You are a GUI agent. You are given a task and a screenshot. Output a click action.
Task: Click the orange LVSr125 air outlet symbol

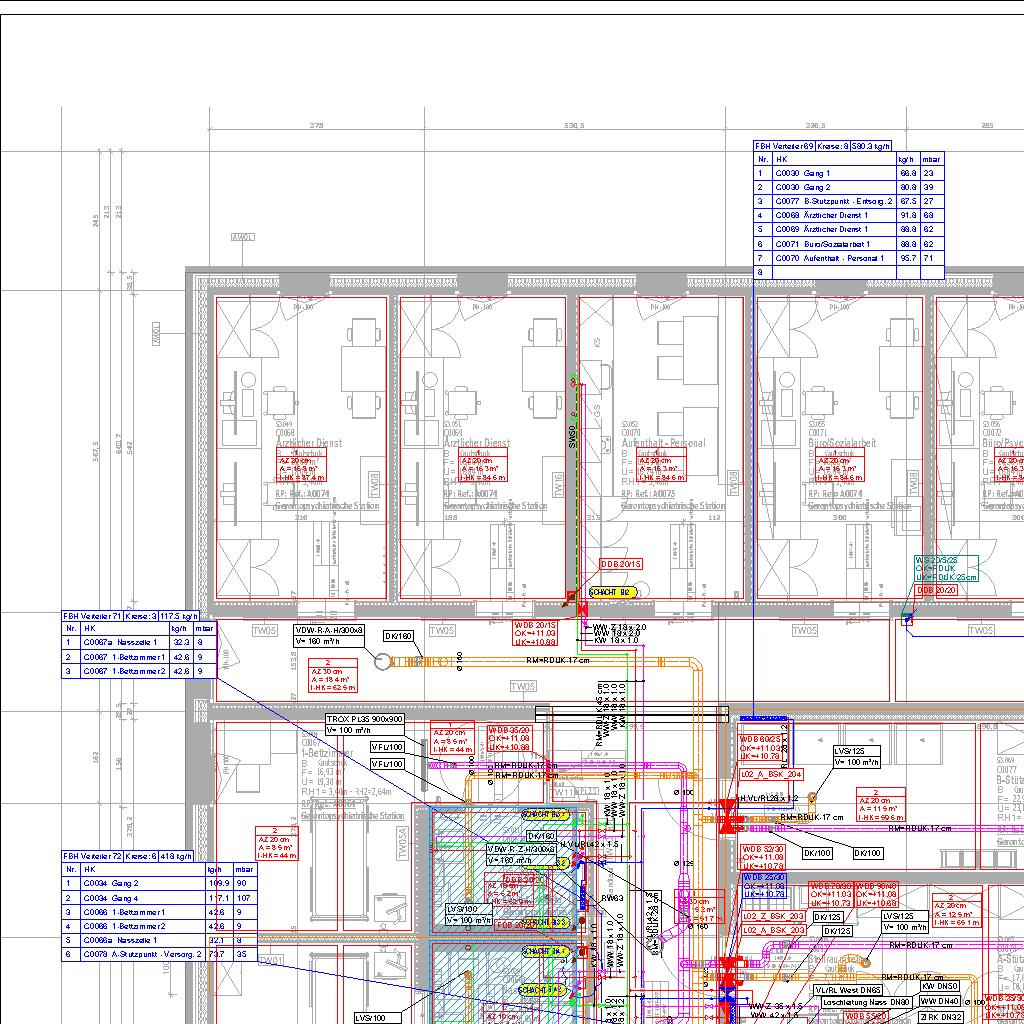811,797
